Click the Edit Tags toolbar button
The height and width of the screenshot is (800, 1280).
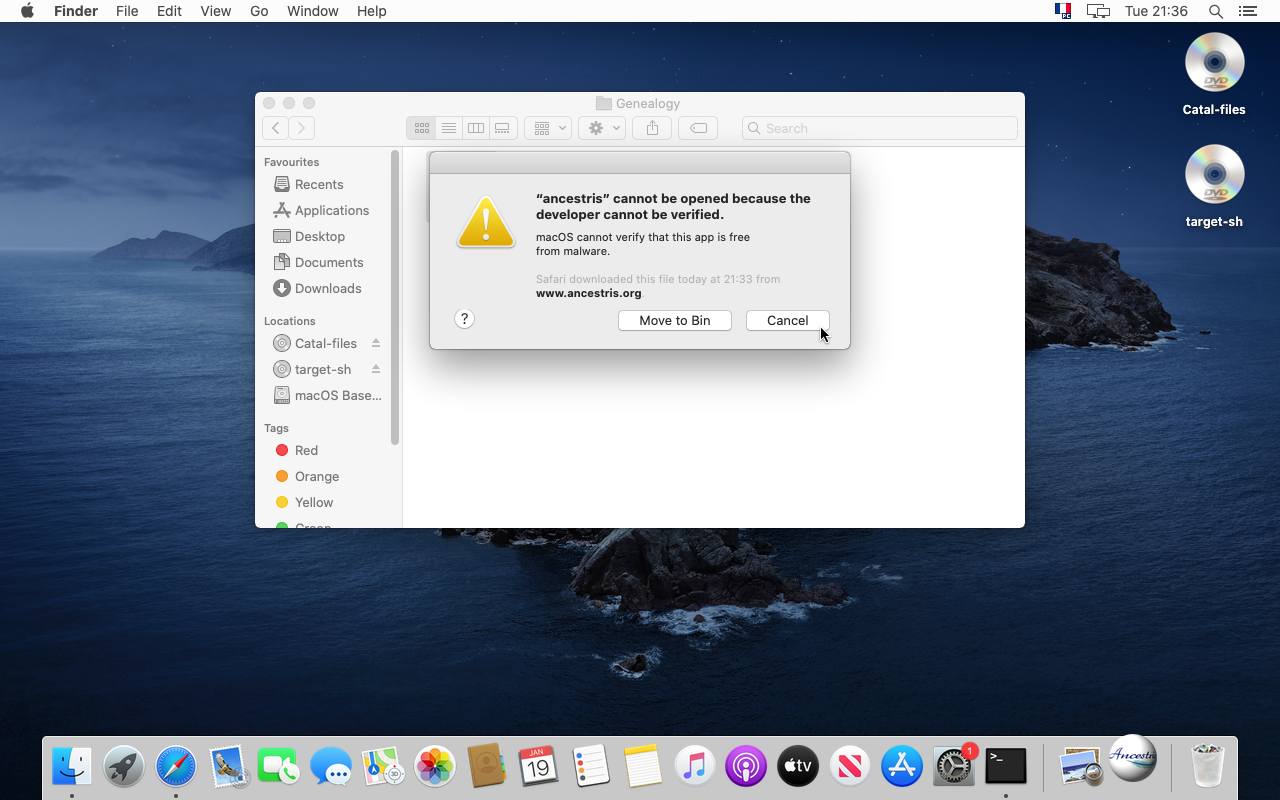click(698, 128)
